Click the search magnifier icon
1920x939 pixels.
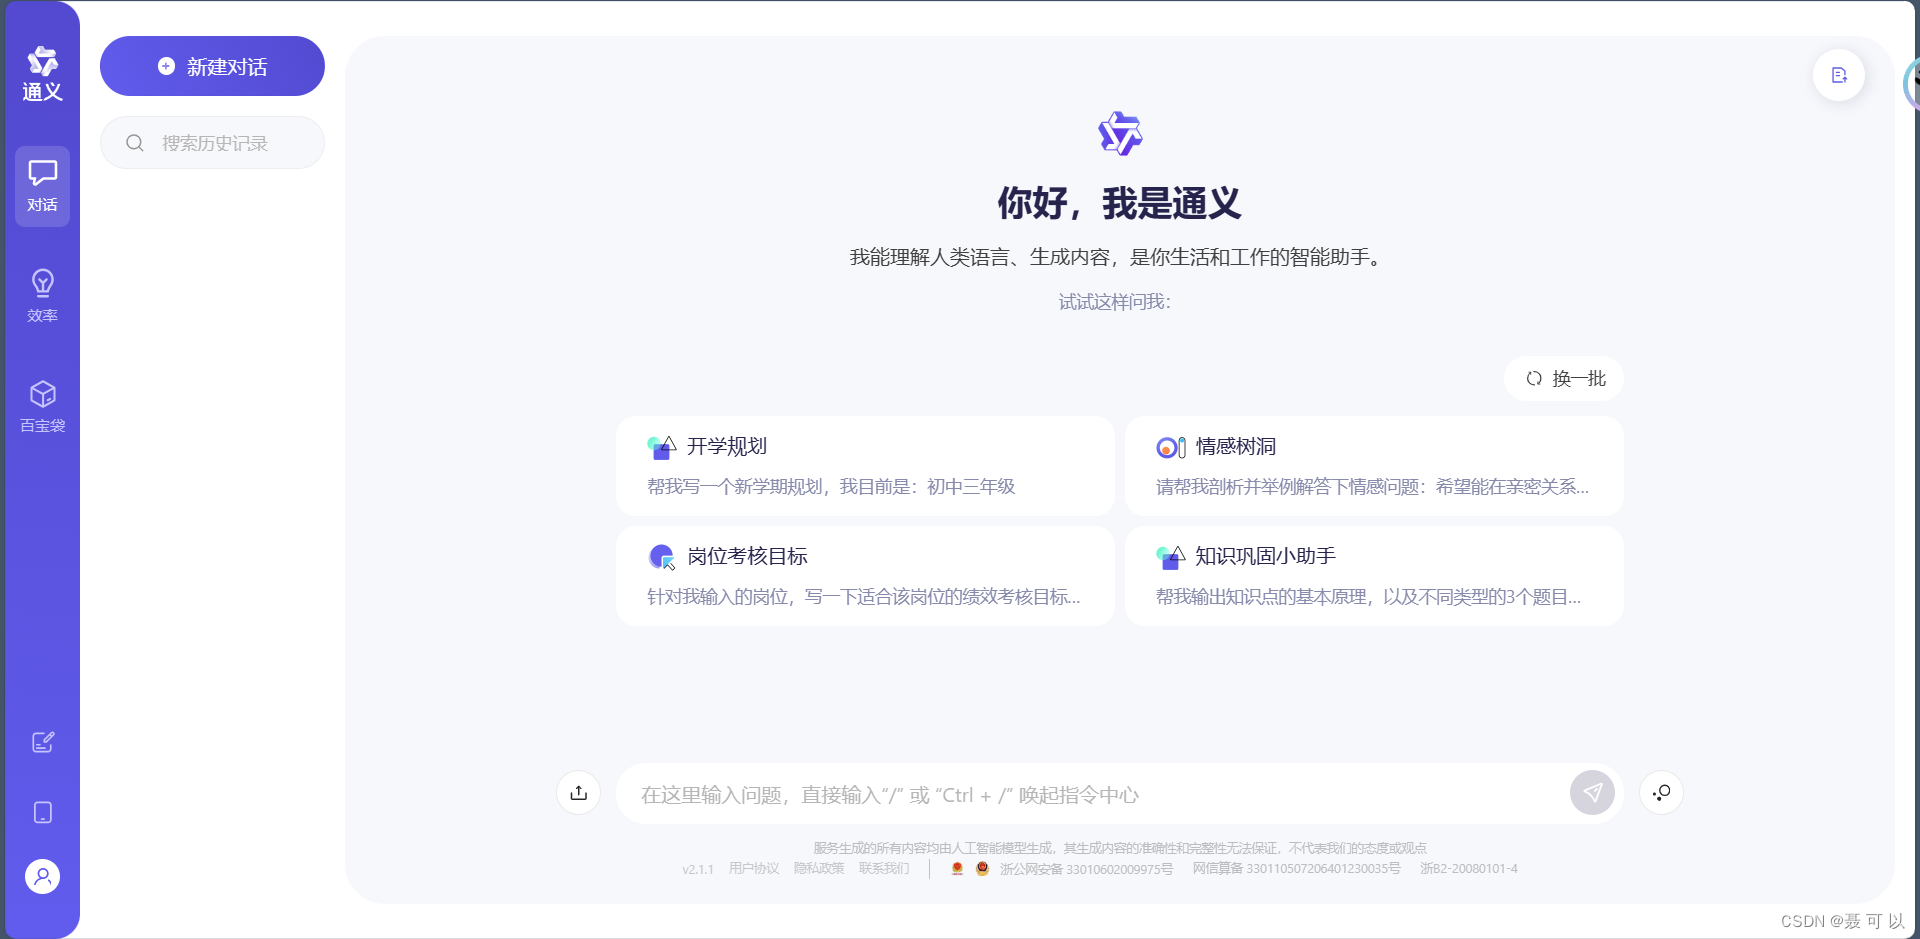(135, 143)
